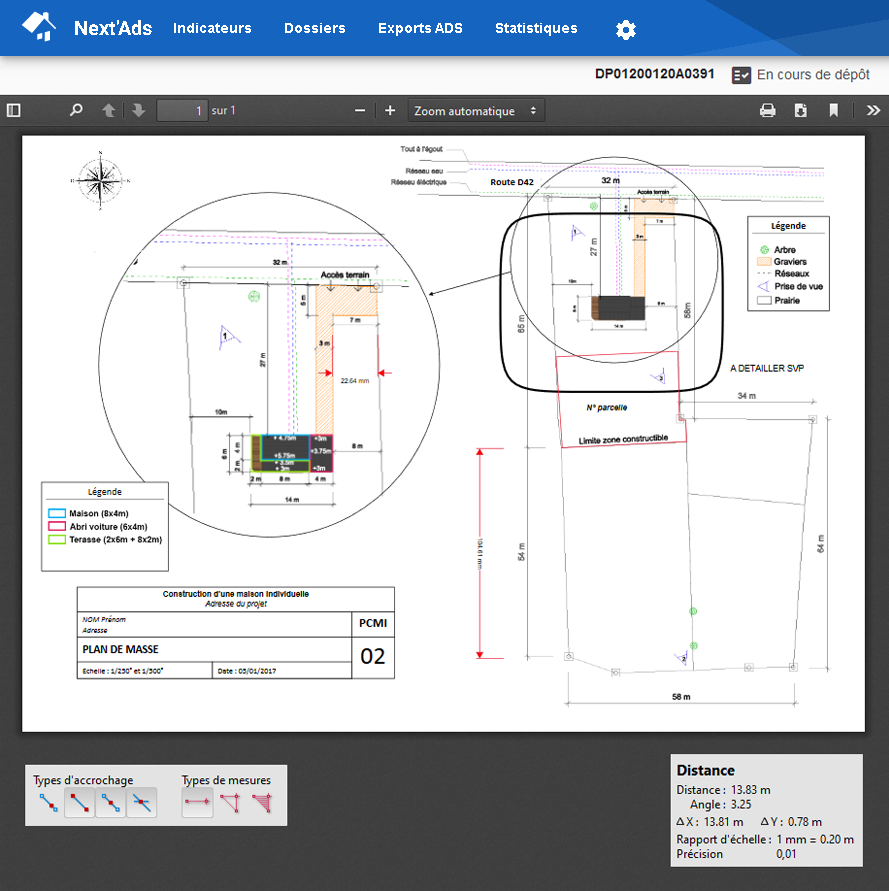
Task: Open the Zoom automatique dropdown
Action: point(476,110)
